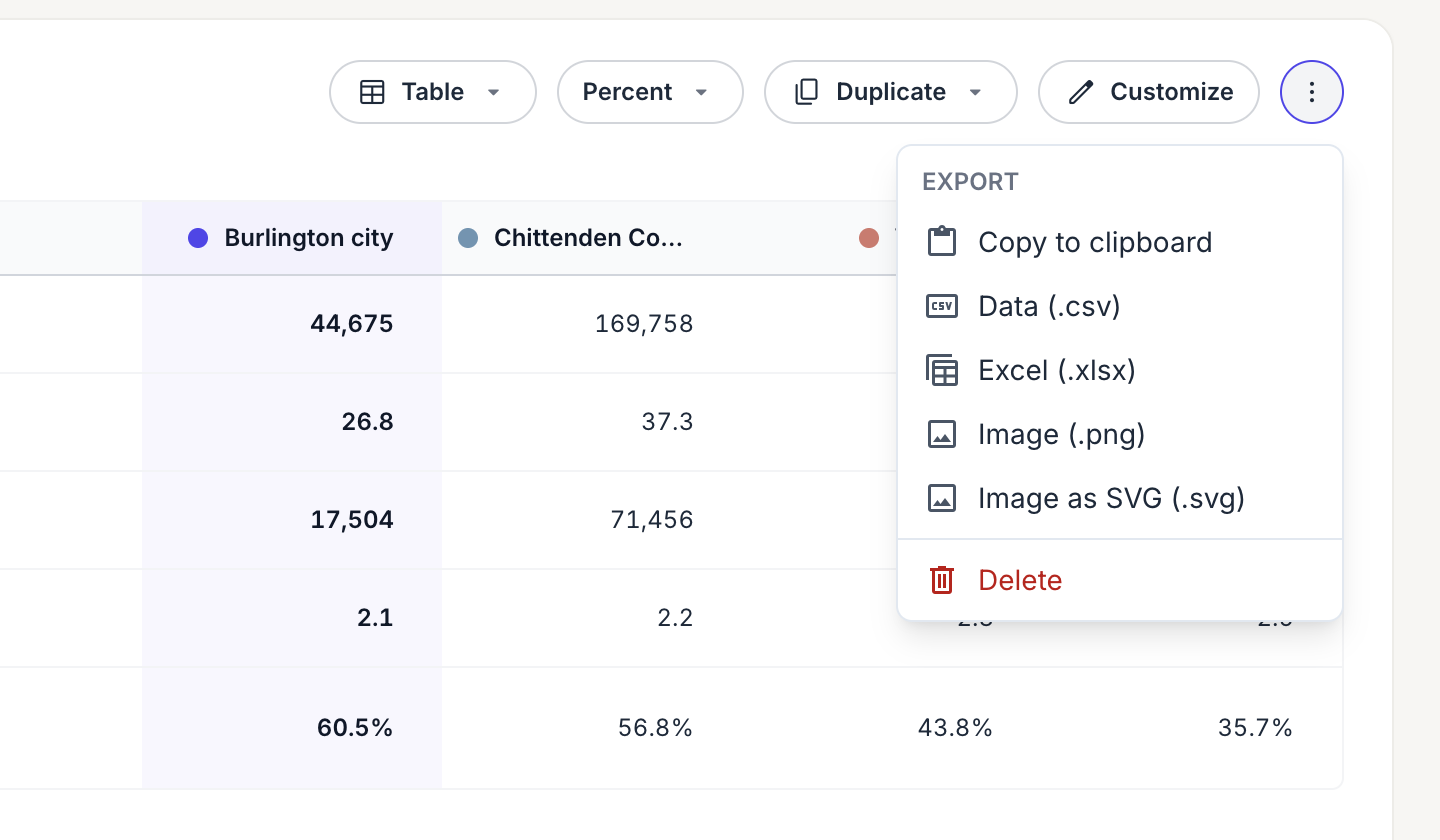Click the 2.2 cell
Image resolution: width=1440 pixels, height=840 pixels.
coord(592,618)
